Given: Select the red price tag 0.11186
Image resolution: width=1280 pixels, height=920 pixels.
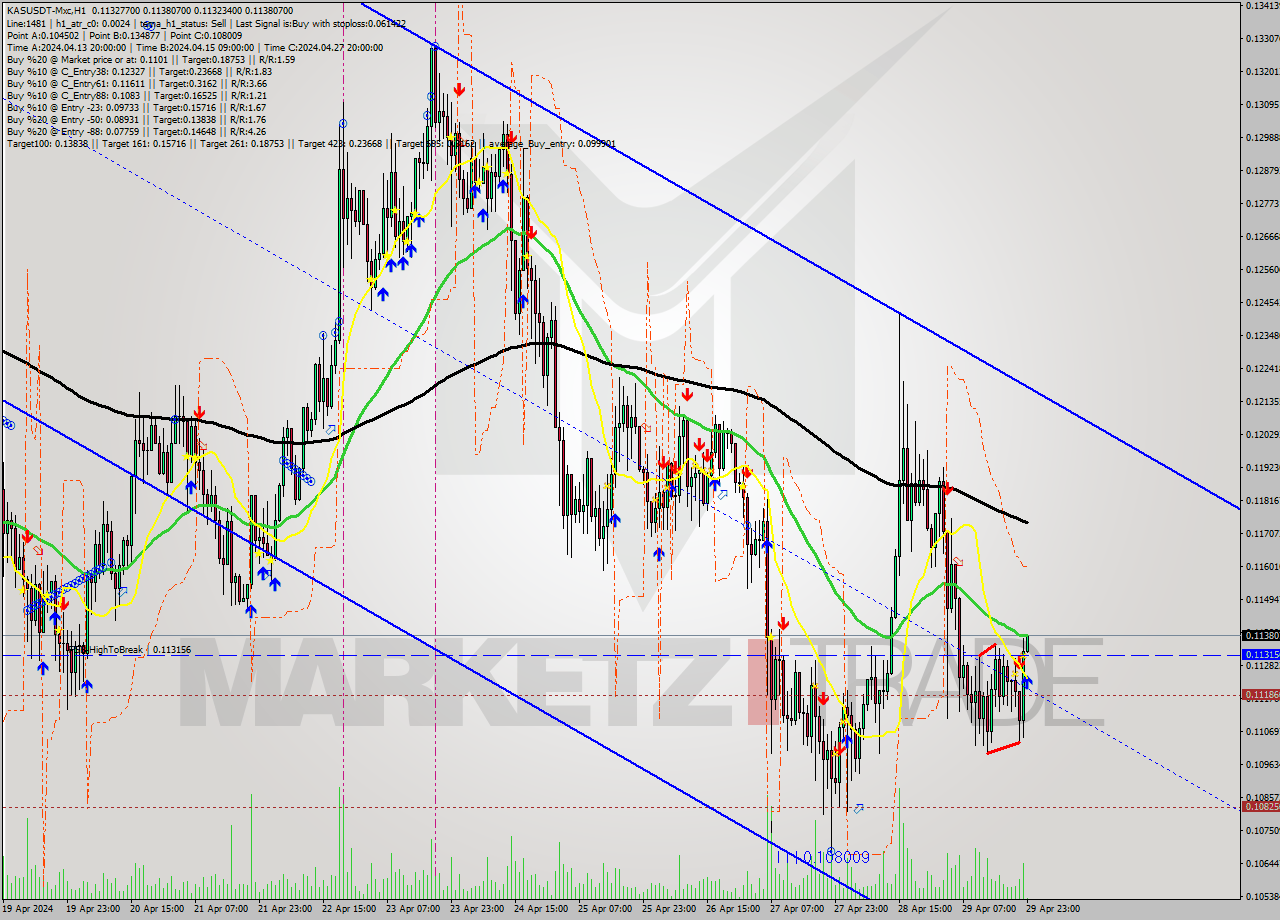Looking at the screenshot, I should point(1260,694).
